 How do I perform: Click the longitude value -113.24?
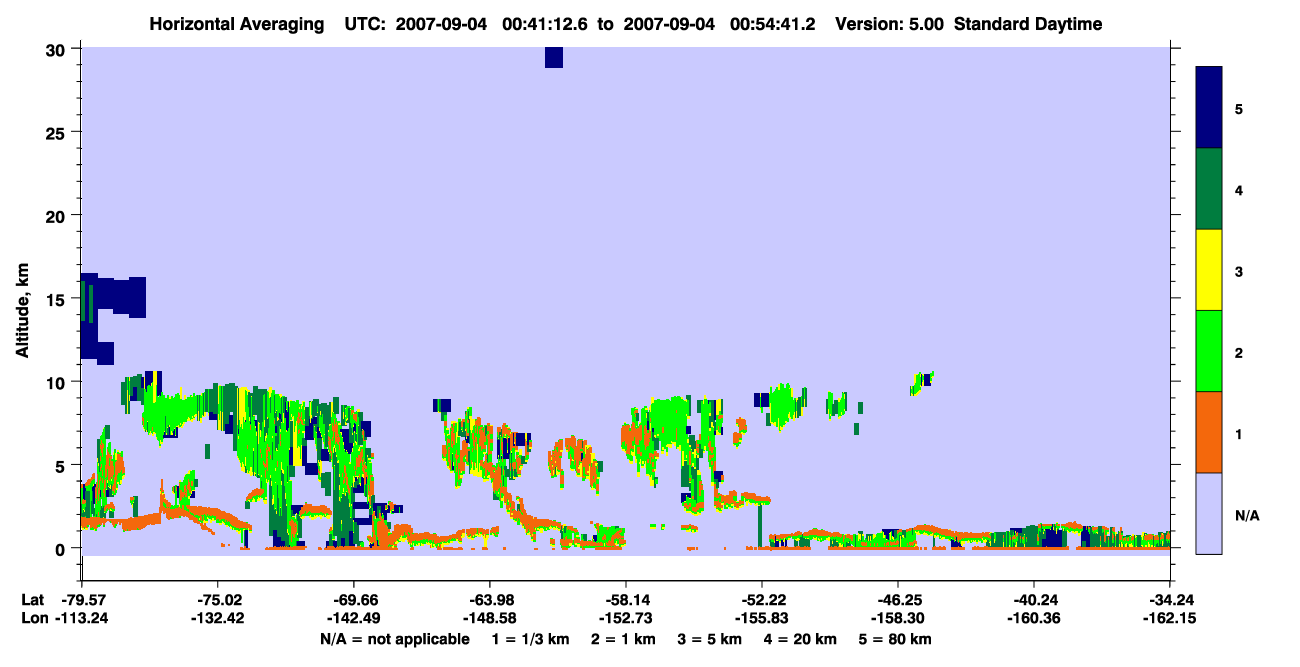(81, 618)
